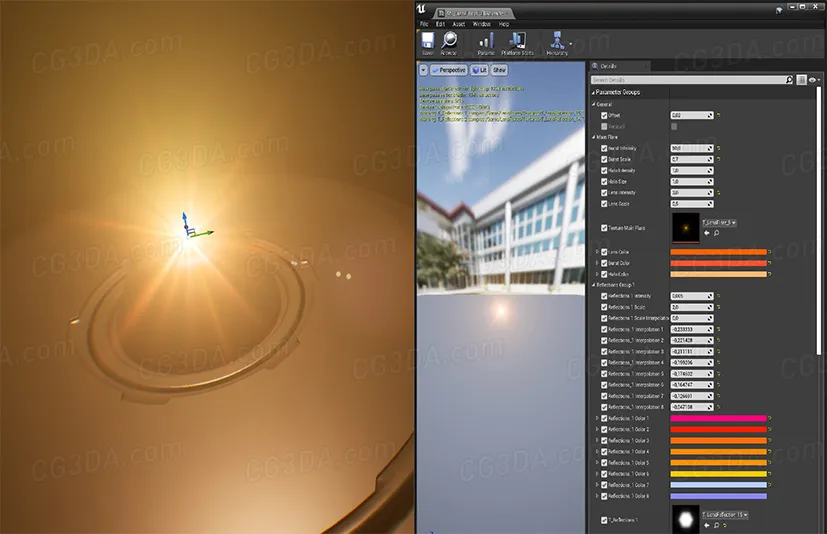Browse to Texture Main Flare asset magnifier
The image size is (827, 534).
pyautogui.click(x=716, y=233)
